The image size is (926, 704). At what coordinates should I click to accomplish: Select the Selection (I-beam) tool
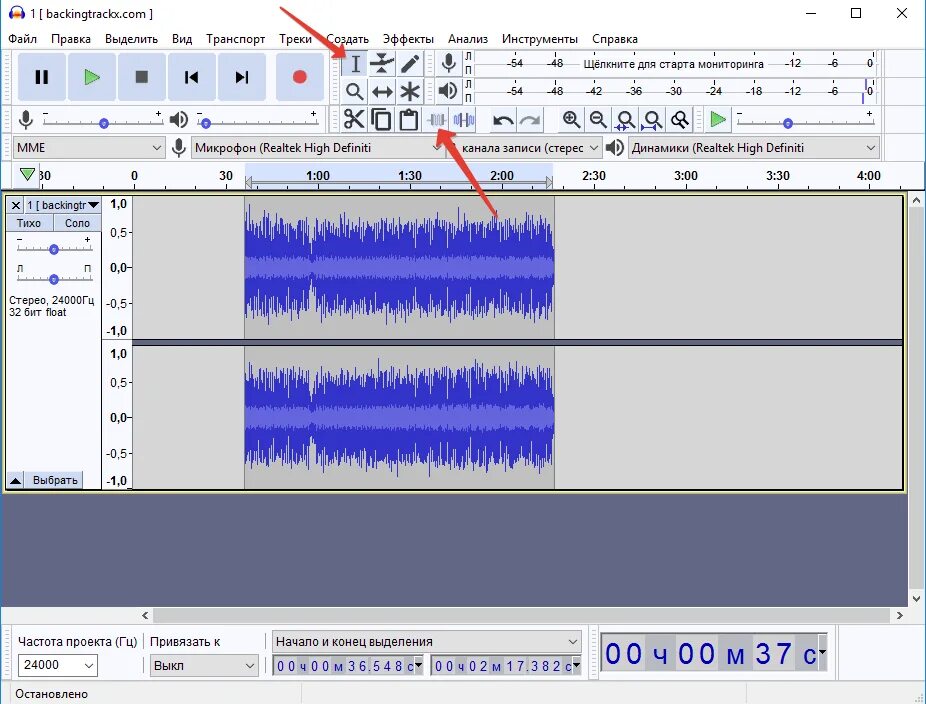(x=355, y=63)
